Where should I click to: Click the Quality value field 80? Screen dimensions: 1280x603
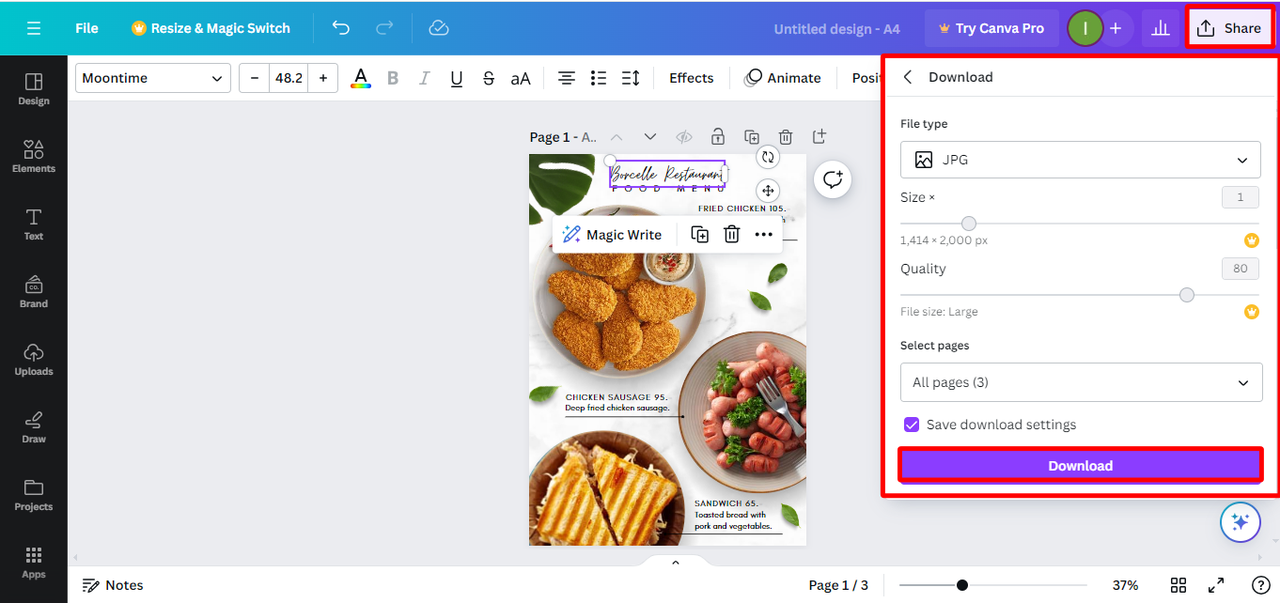(1240, 268)
